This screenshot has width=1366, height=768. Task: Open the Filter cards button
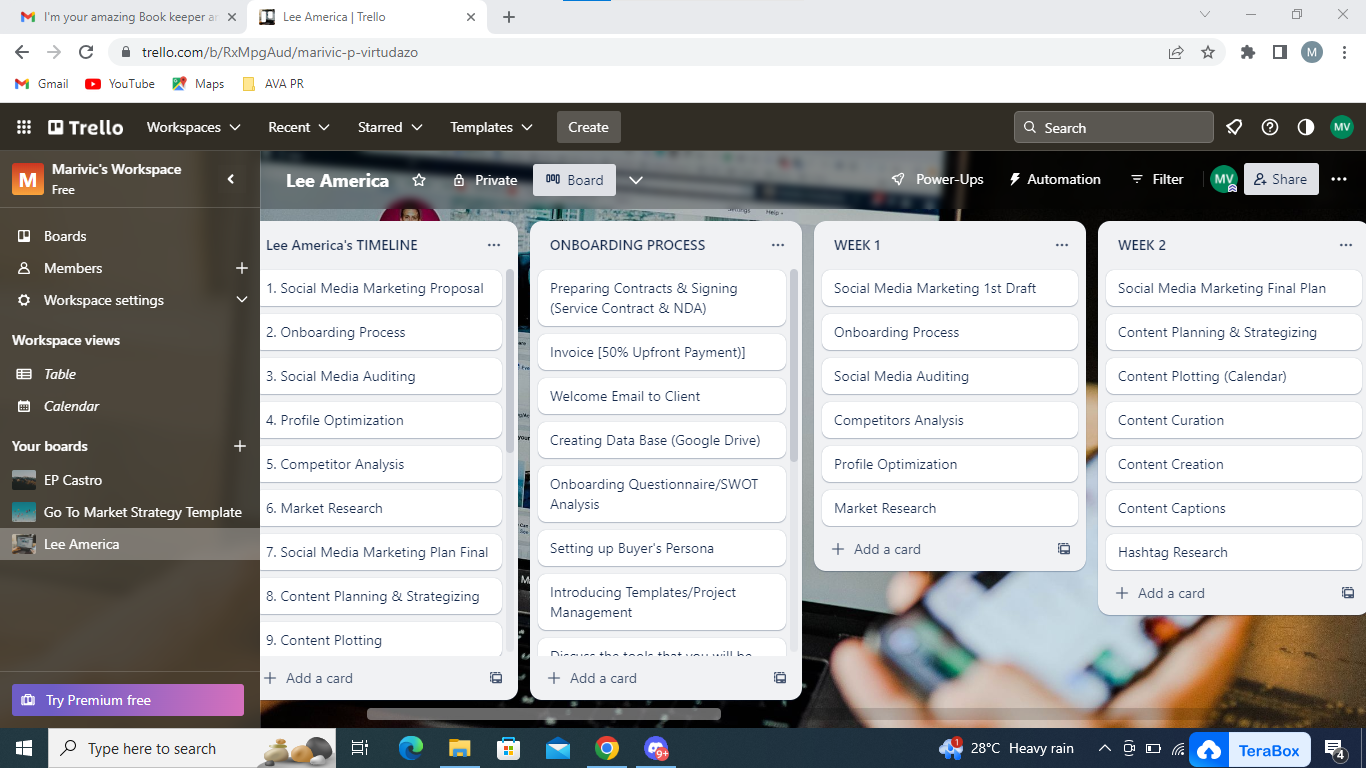pos(1156,179)
